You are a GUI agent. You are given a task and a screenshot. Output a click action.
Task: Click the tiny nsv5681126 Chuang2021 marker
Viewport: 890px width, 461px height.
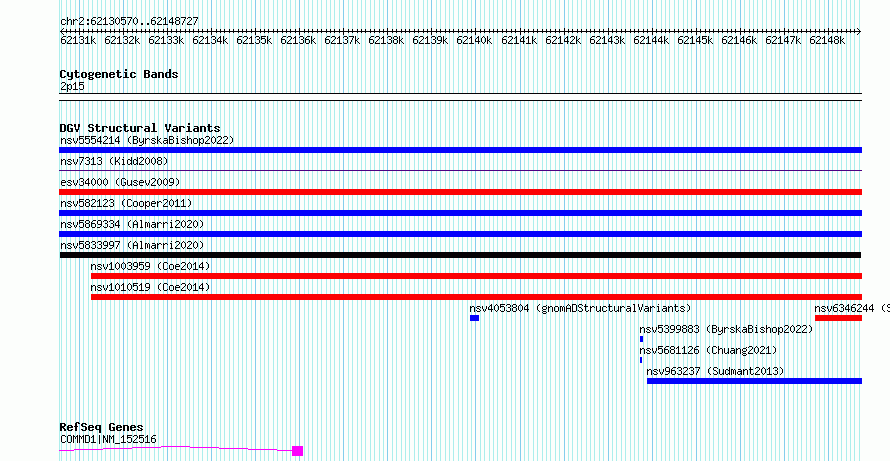coord(641,360)
